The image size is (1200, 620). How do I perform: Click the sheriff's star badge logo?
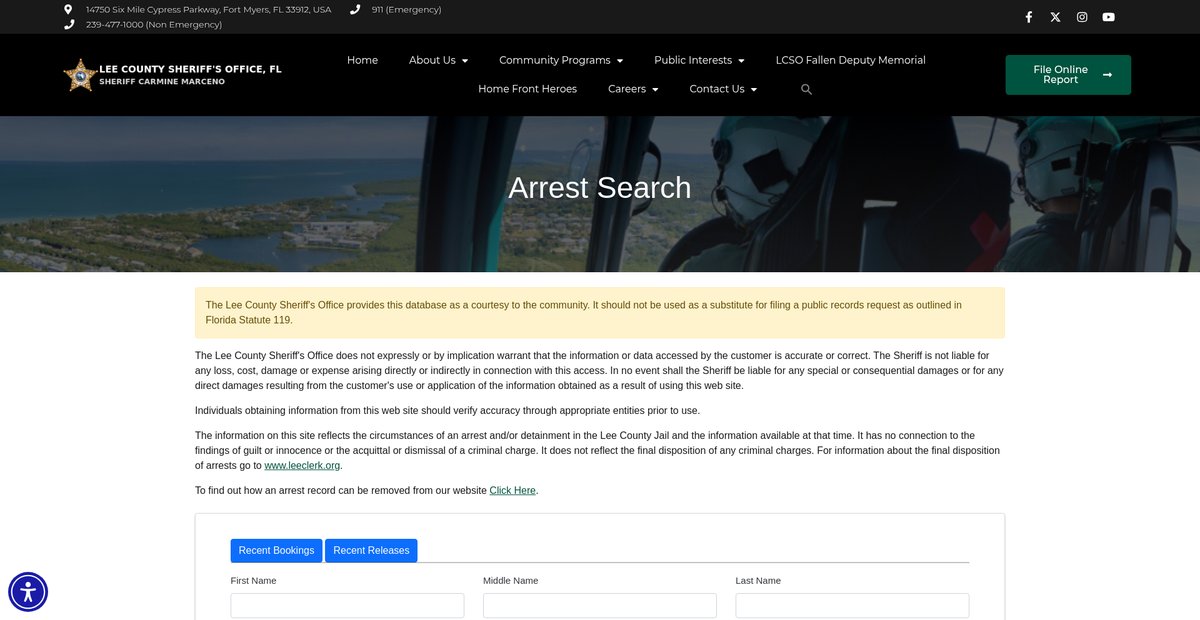tap(79, 75)
